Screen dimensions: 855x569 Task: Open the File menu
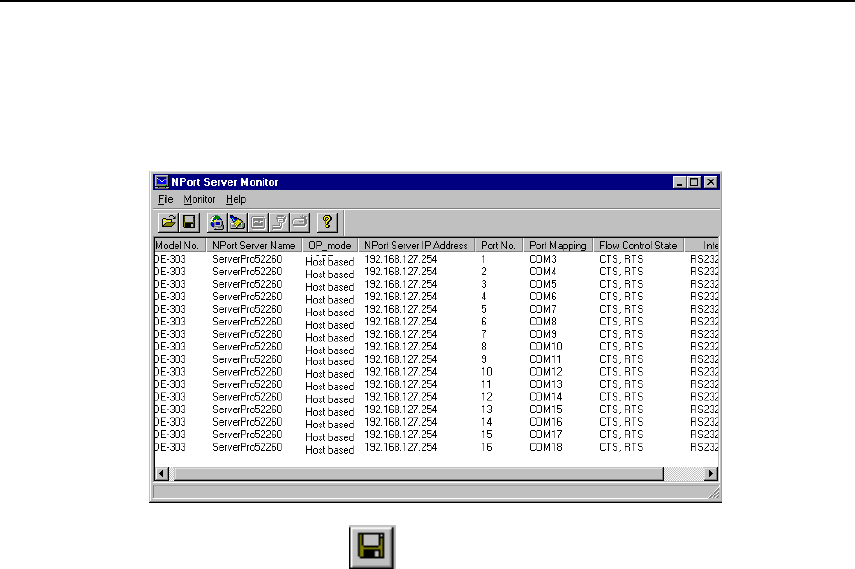(166, 200)
